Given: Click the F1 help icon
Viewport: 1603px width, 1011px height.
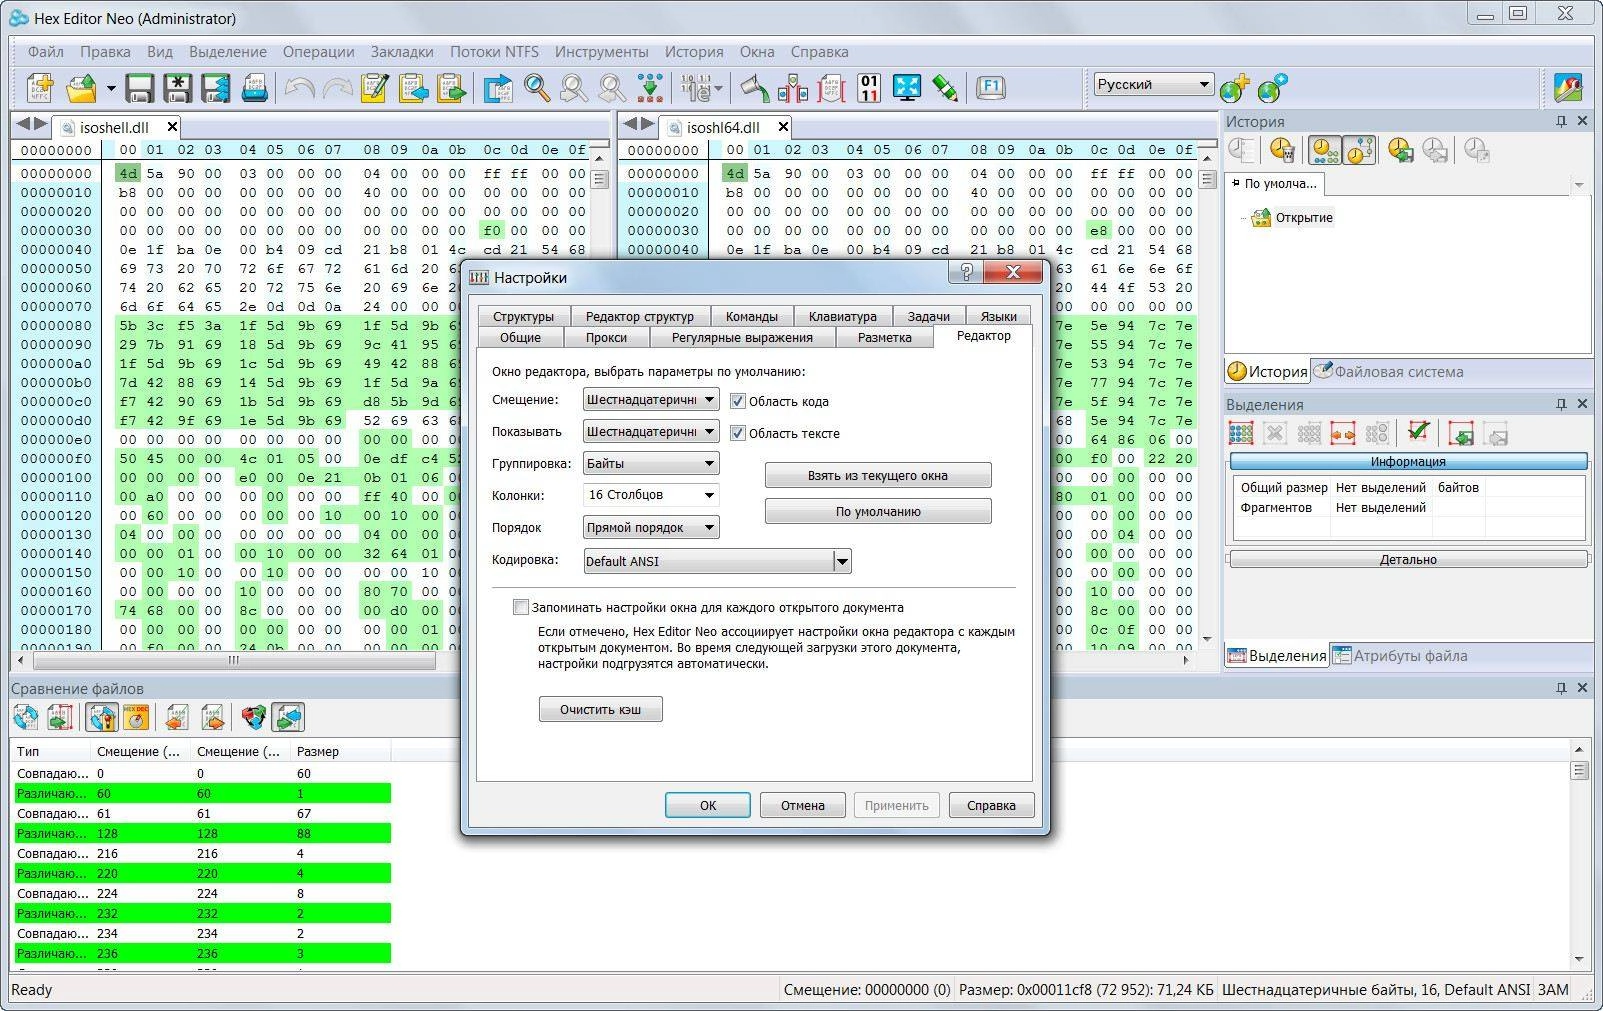Looking at the screenshot, I should click(x=991, y=87).
